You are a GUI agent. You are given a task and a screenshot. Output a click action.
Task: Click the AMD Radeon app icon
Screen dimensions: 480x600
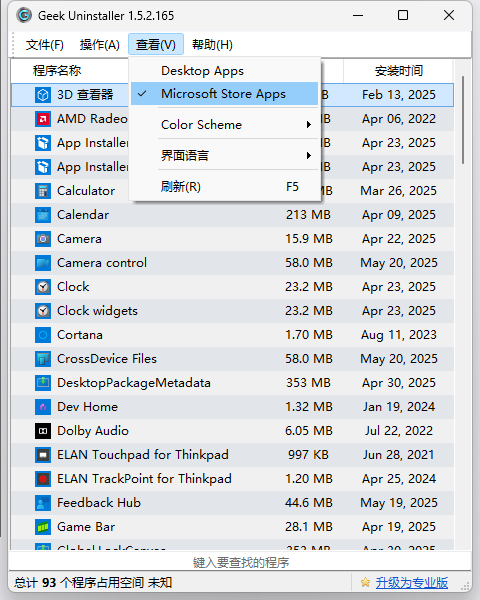pos(43,119)
